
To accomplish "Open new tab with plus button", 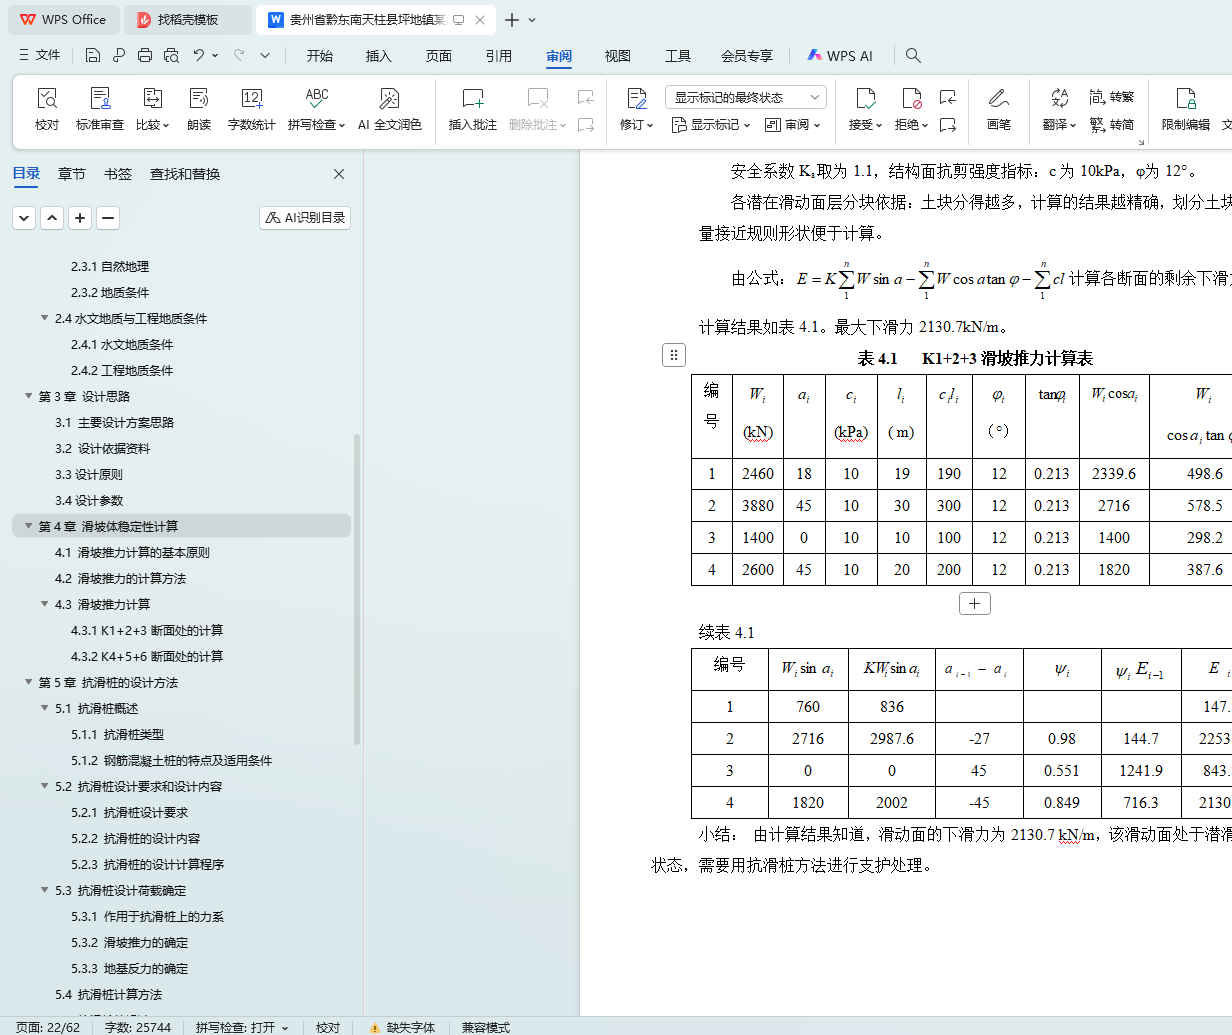I will coord(512,20).
